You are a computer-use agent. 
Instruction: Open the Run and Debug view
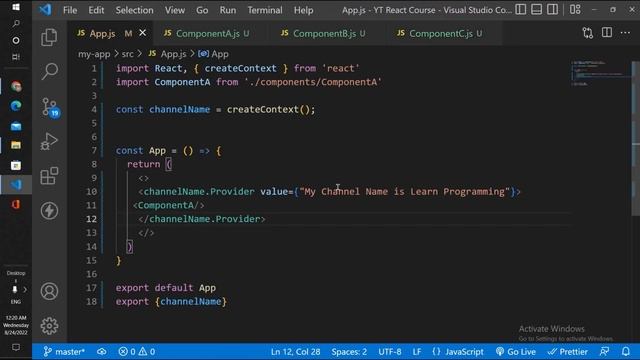coord(49,141)
